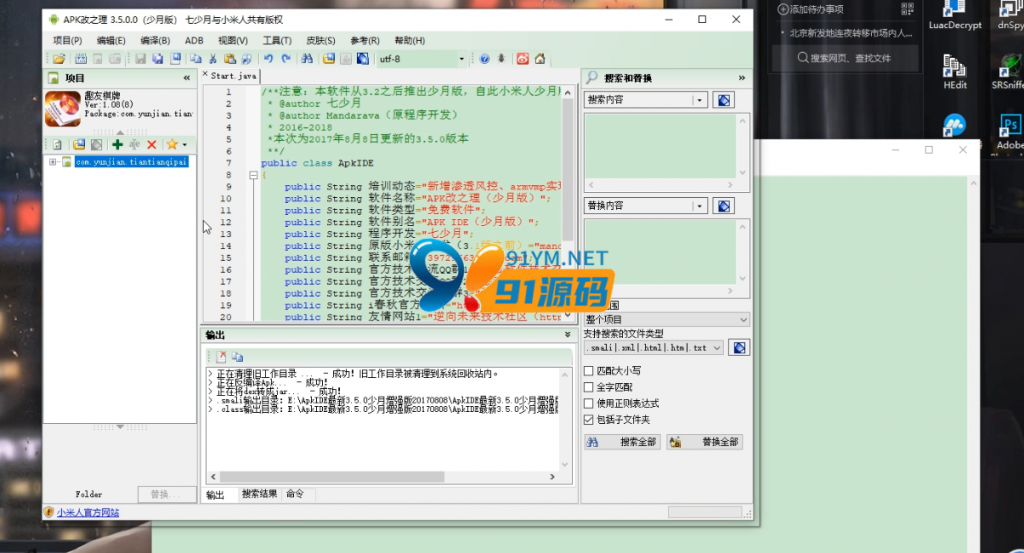This screenshot has width=1024, height=553.
Task: Redo with the blue forward arrow
Action: point(286,59)
